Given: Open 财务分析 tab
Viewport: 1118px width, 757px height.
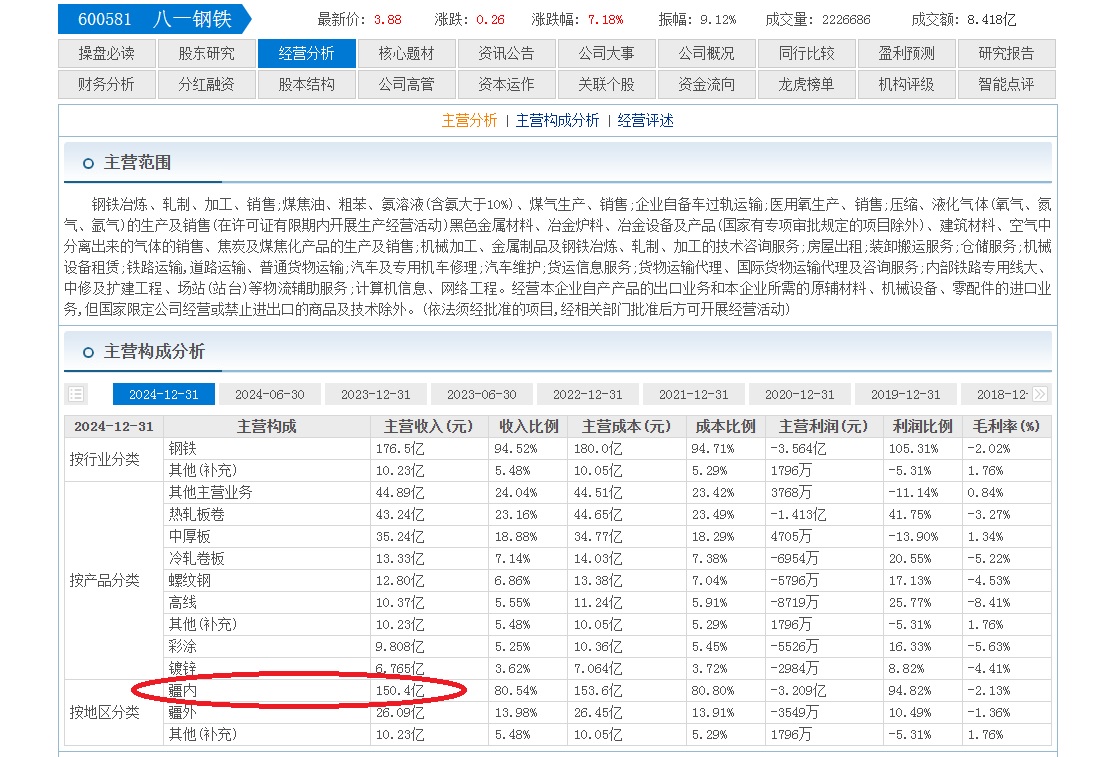Looking at the screenshot, I should [x=107, y=84].
